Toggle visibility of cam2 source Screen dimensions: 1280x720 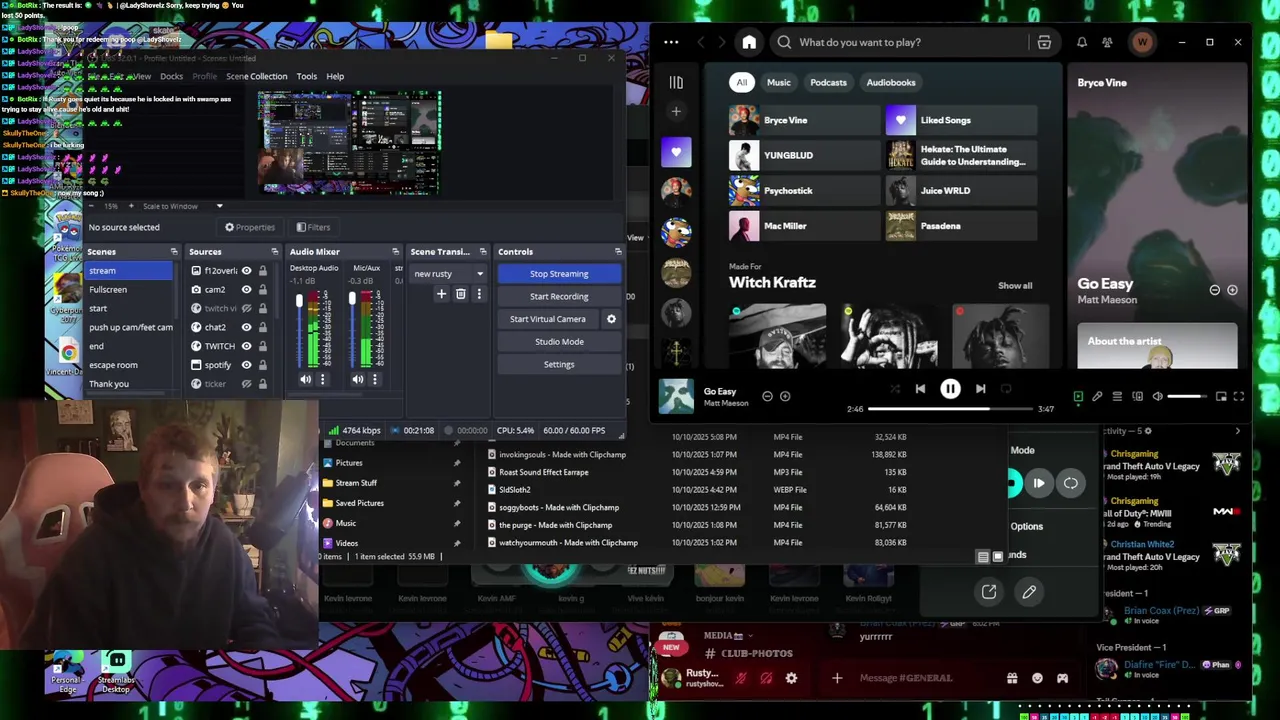point(246,290)
